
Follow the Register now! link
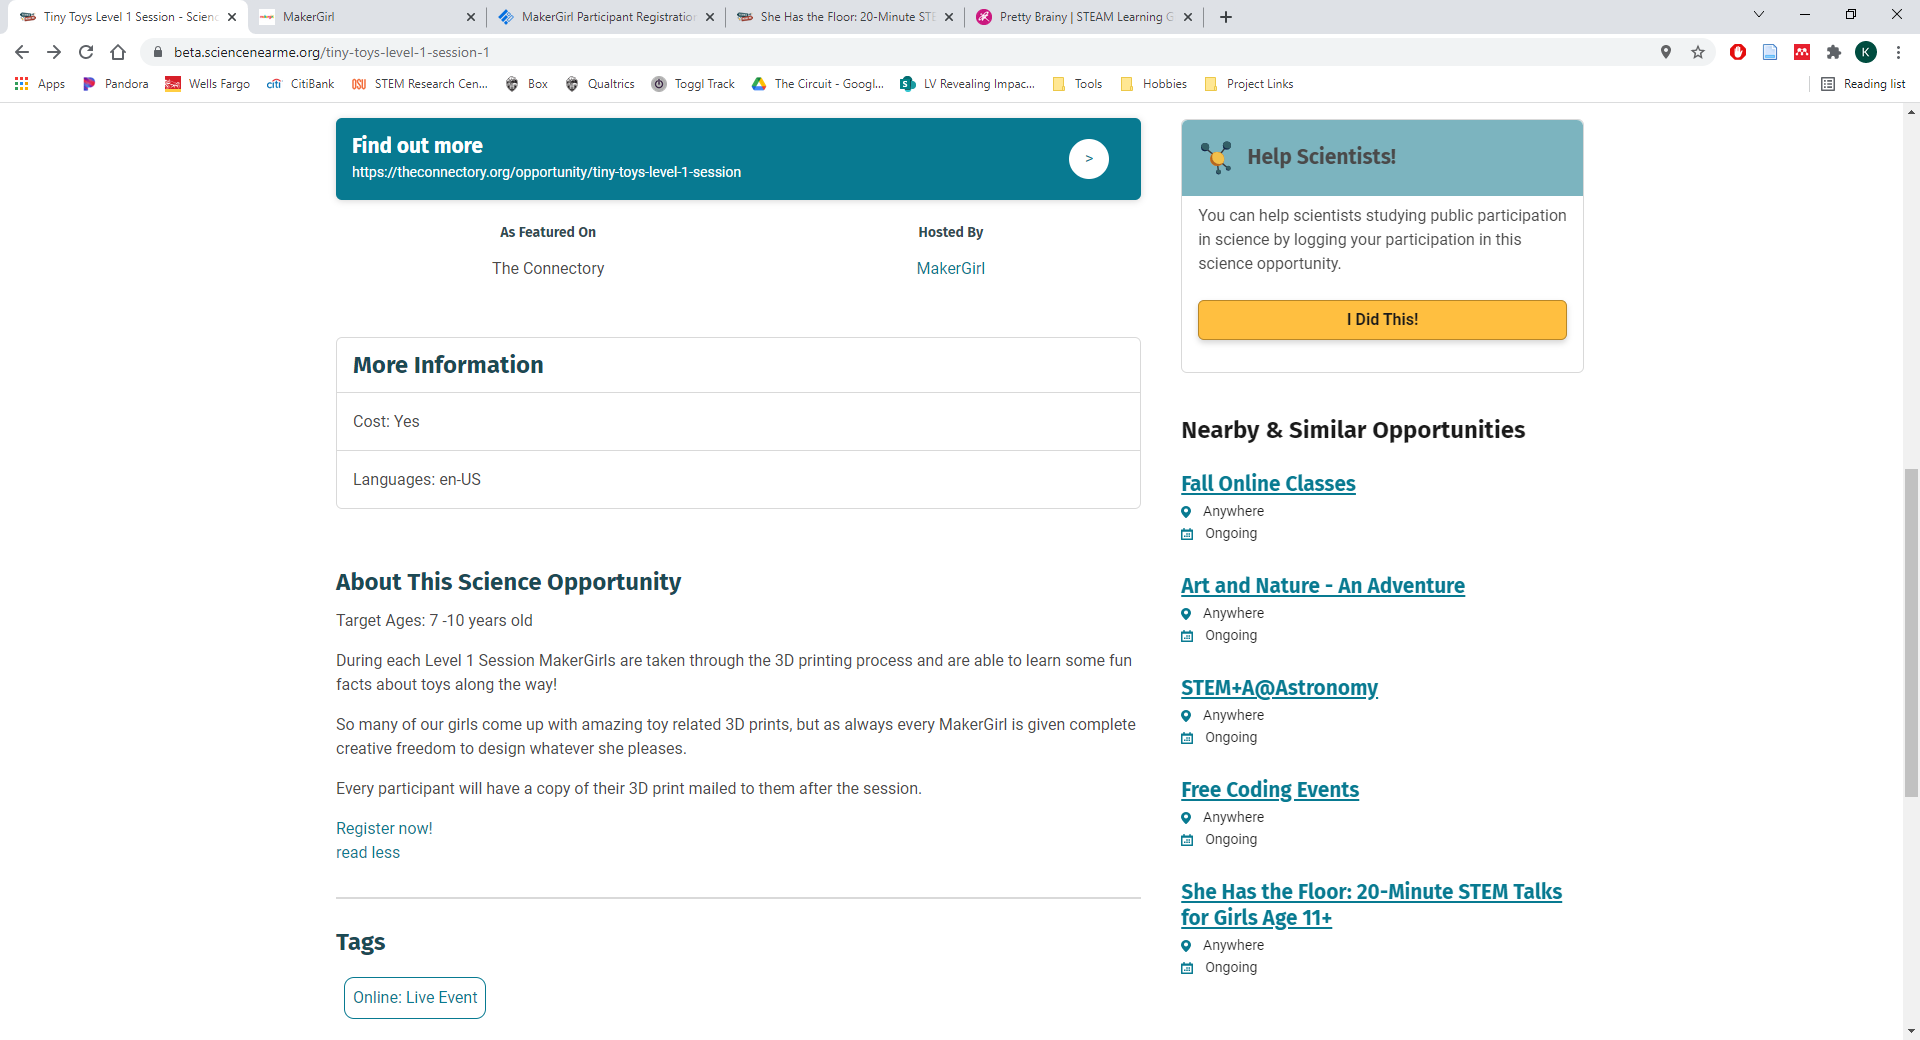pyautogui.click(x=383, y=828)
